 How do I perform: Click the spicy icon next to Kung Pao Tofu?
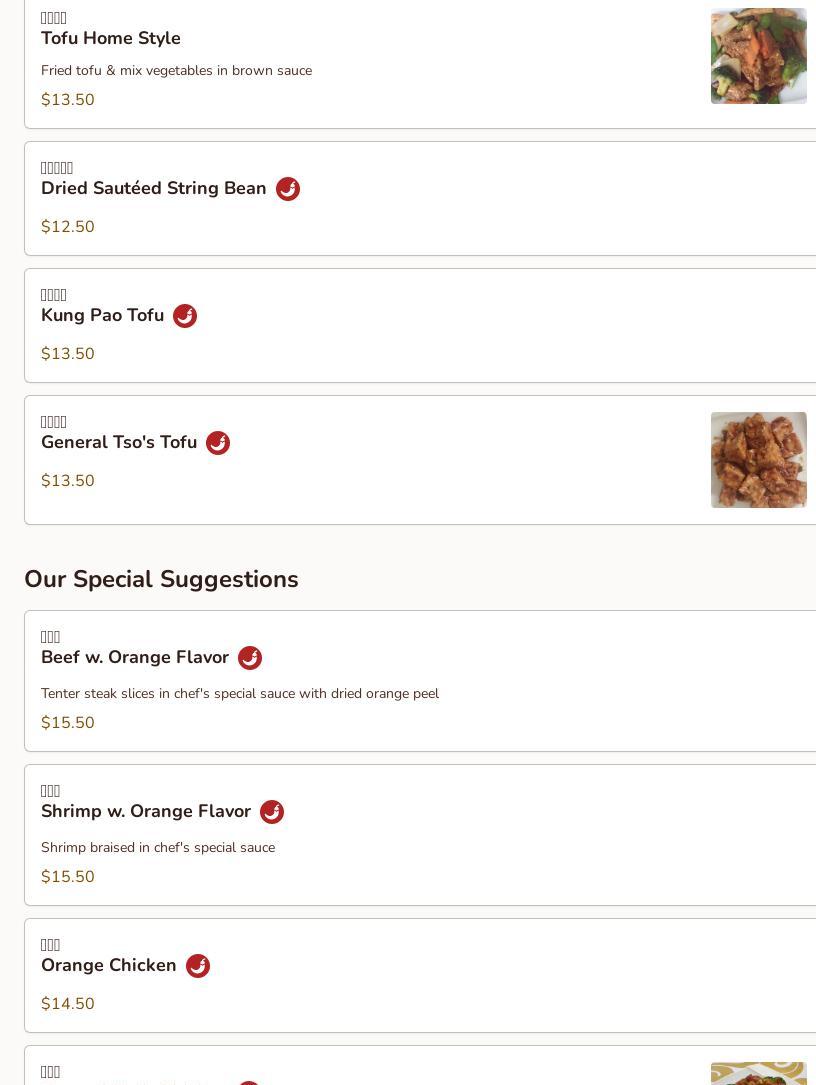coord(185,316)
